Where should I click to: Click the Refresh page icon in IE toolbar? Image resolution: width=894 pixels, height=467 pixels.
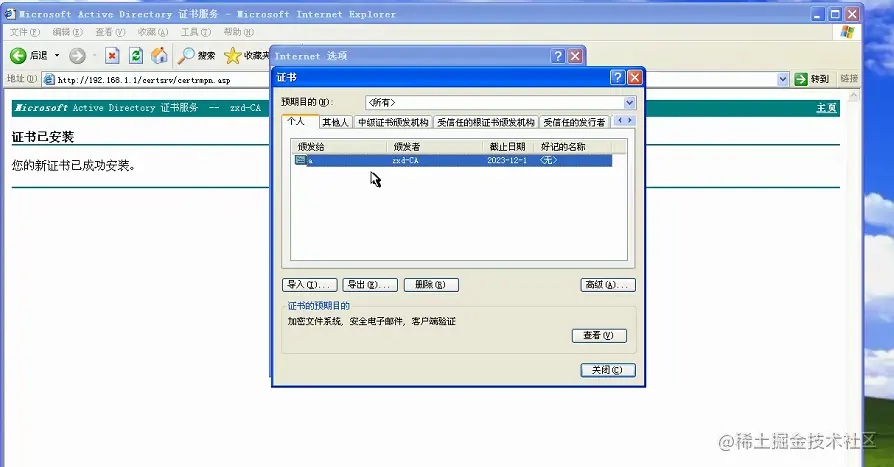tap(136, 55)
